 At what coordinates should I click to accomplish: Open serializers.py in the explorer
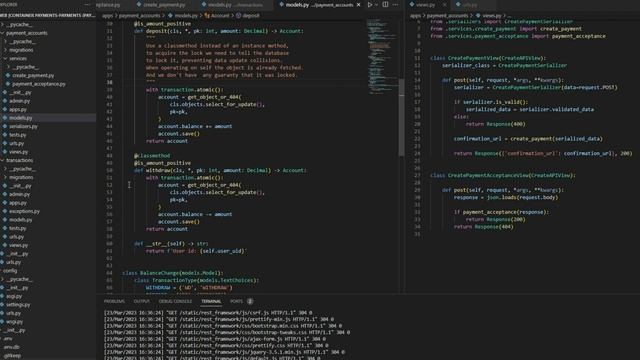23,127
